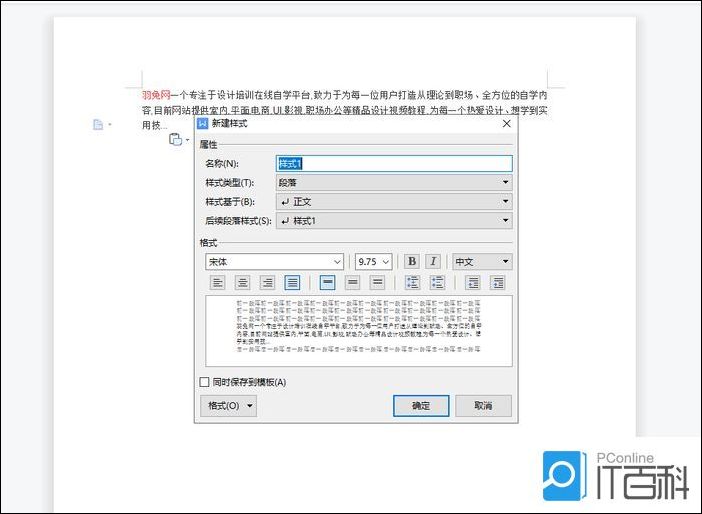Screen dimensions: 702x514
Task: Click the page icon in left margin
Action: [98, 124]
